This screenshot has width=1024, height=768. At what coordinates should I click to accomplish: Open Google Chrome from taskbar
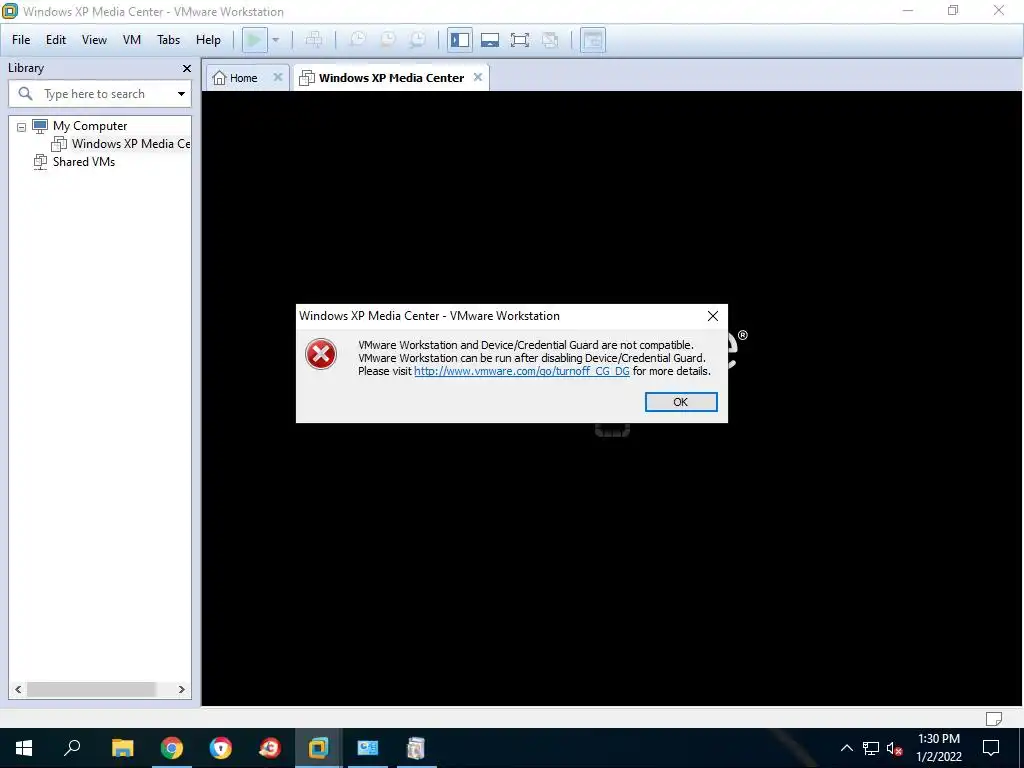pyautogui.click(x=172, y=748)
